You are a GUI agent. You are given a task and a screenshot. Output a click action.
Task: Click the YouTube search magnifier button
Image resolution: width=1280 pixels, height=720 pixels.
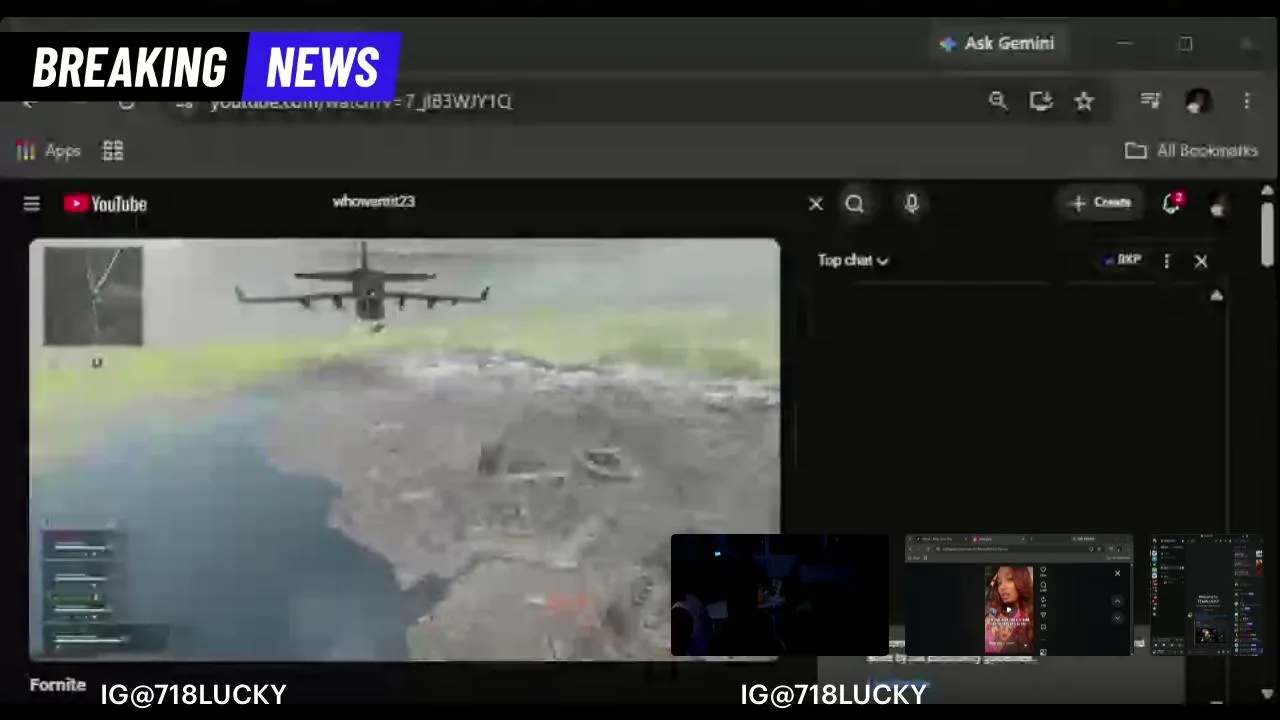coord(854,204)
